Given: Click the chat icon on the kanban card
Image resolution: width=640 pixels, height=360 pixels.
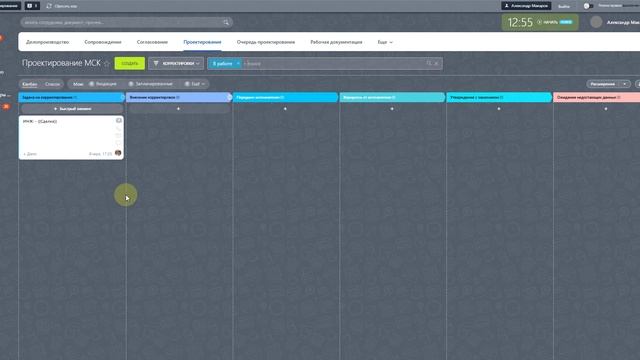Looking at the screenshot, I should click(119, 120).
